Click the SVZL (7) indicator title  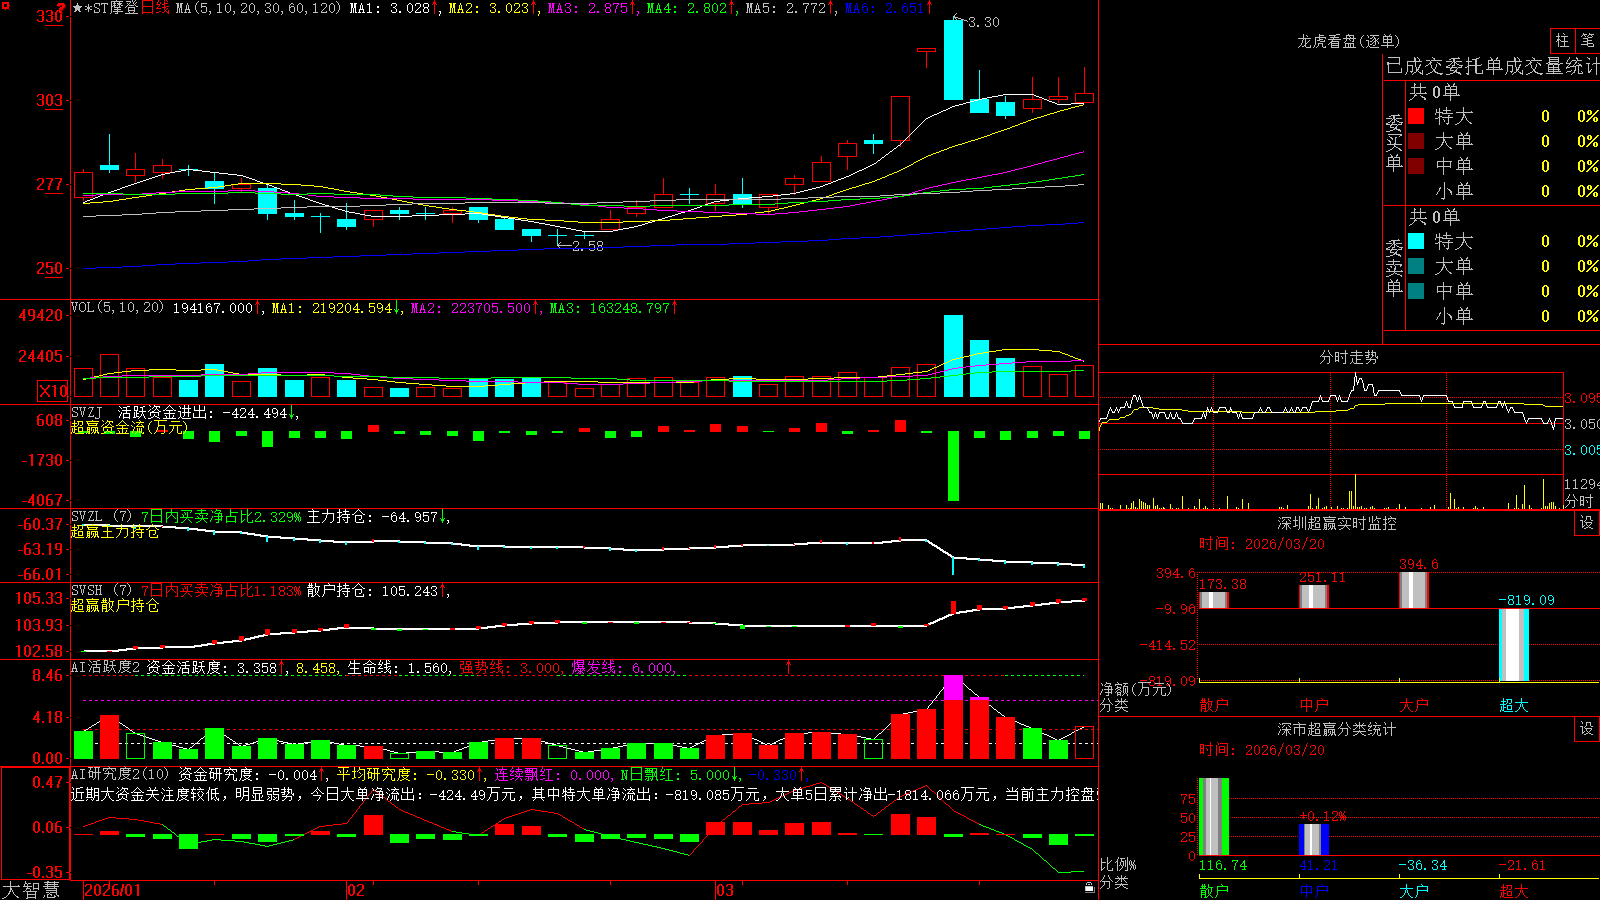tap(101, 517)
